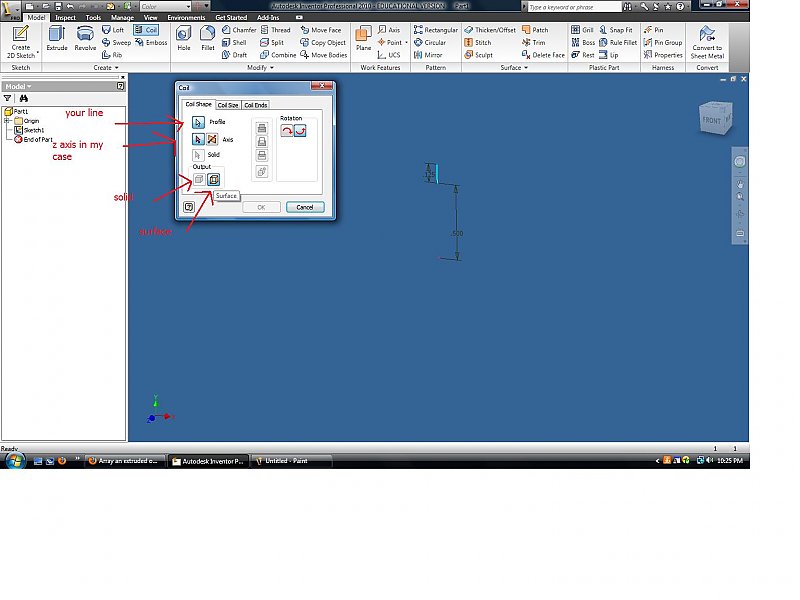Choose the Sweep tool

[116, 42]
